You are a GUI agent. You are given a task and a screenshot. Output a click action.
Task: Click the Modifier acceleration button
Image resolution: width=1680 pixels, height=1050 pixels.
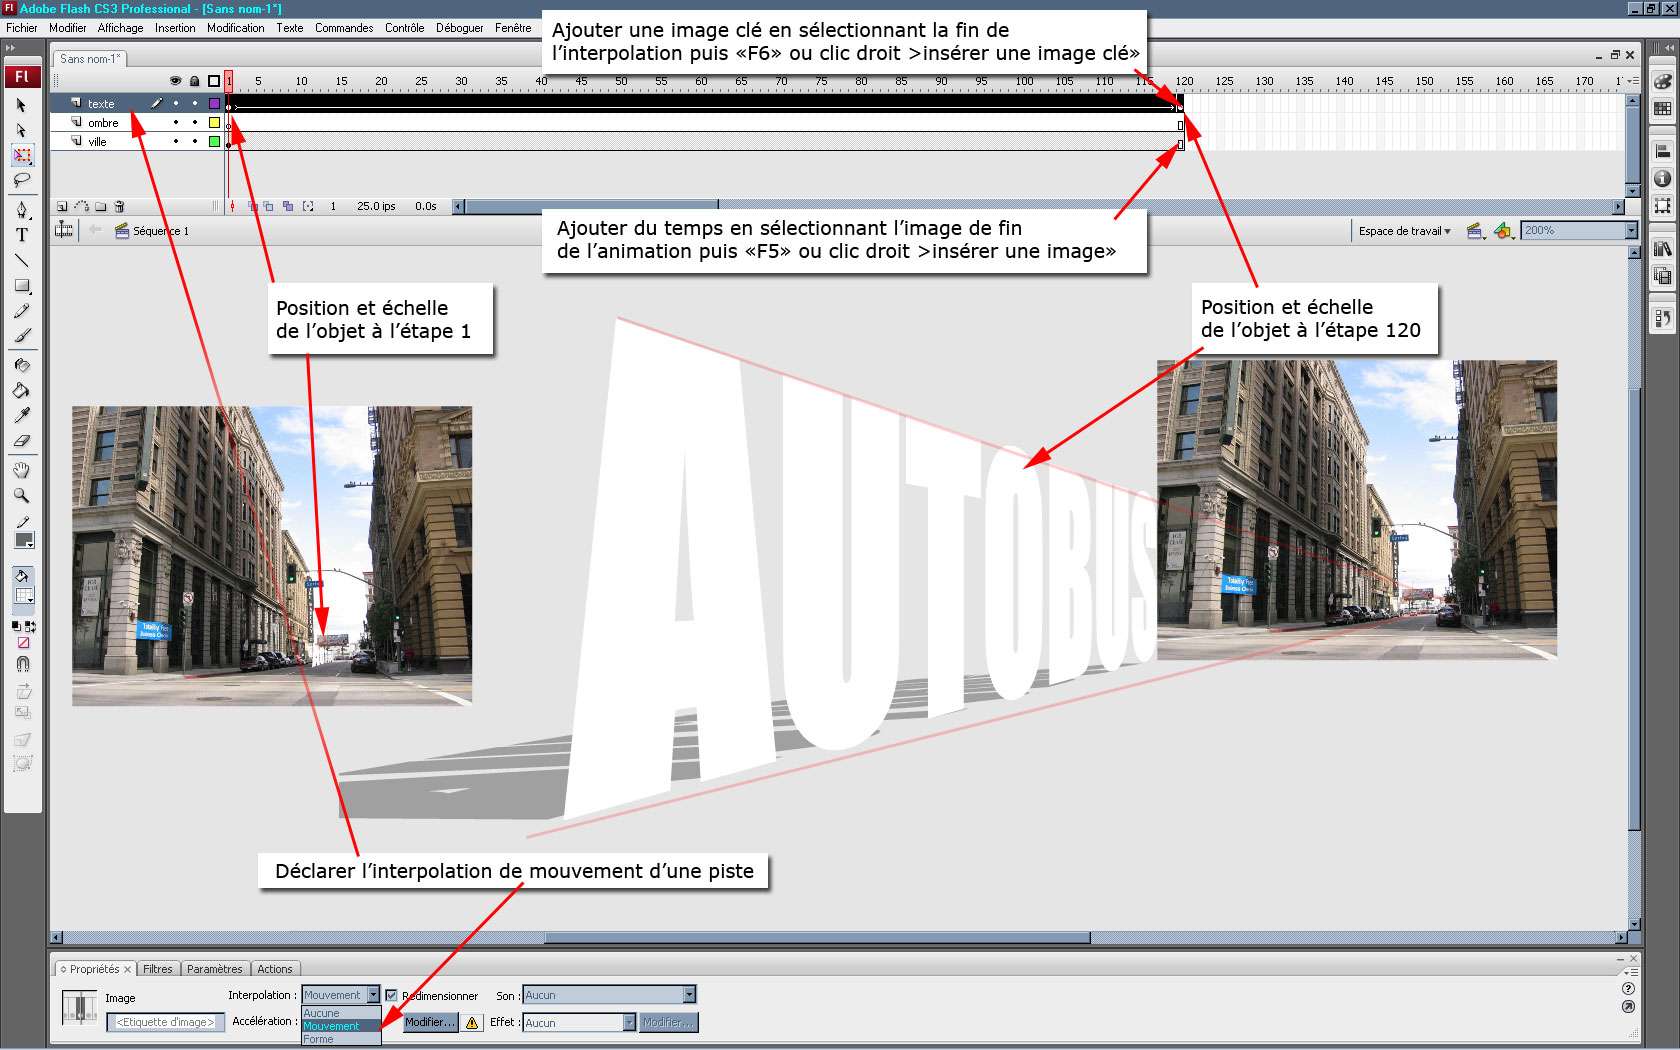pos(430,1022)
